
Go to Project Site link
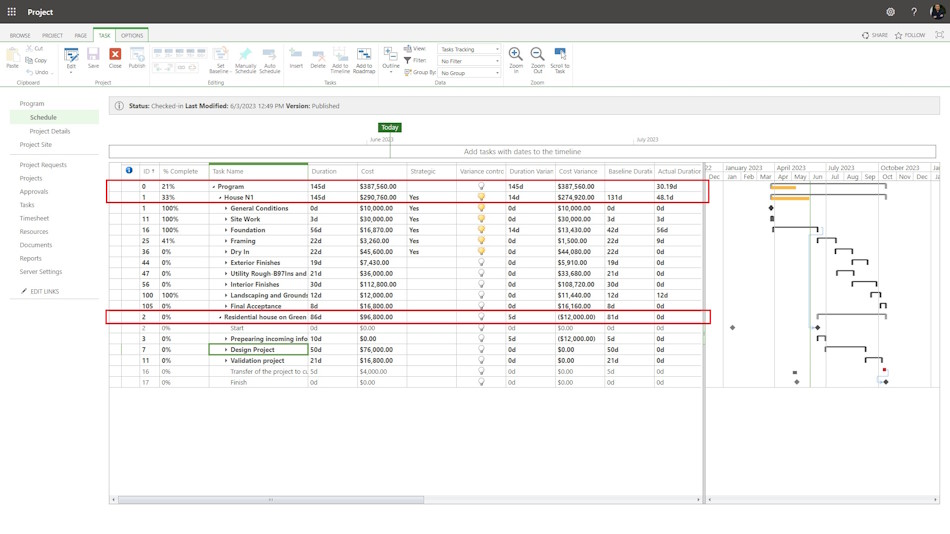(x=36, y=144)
